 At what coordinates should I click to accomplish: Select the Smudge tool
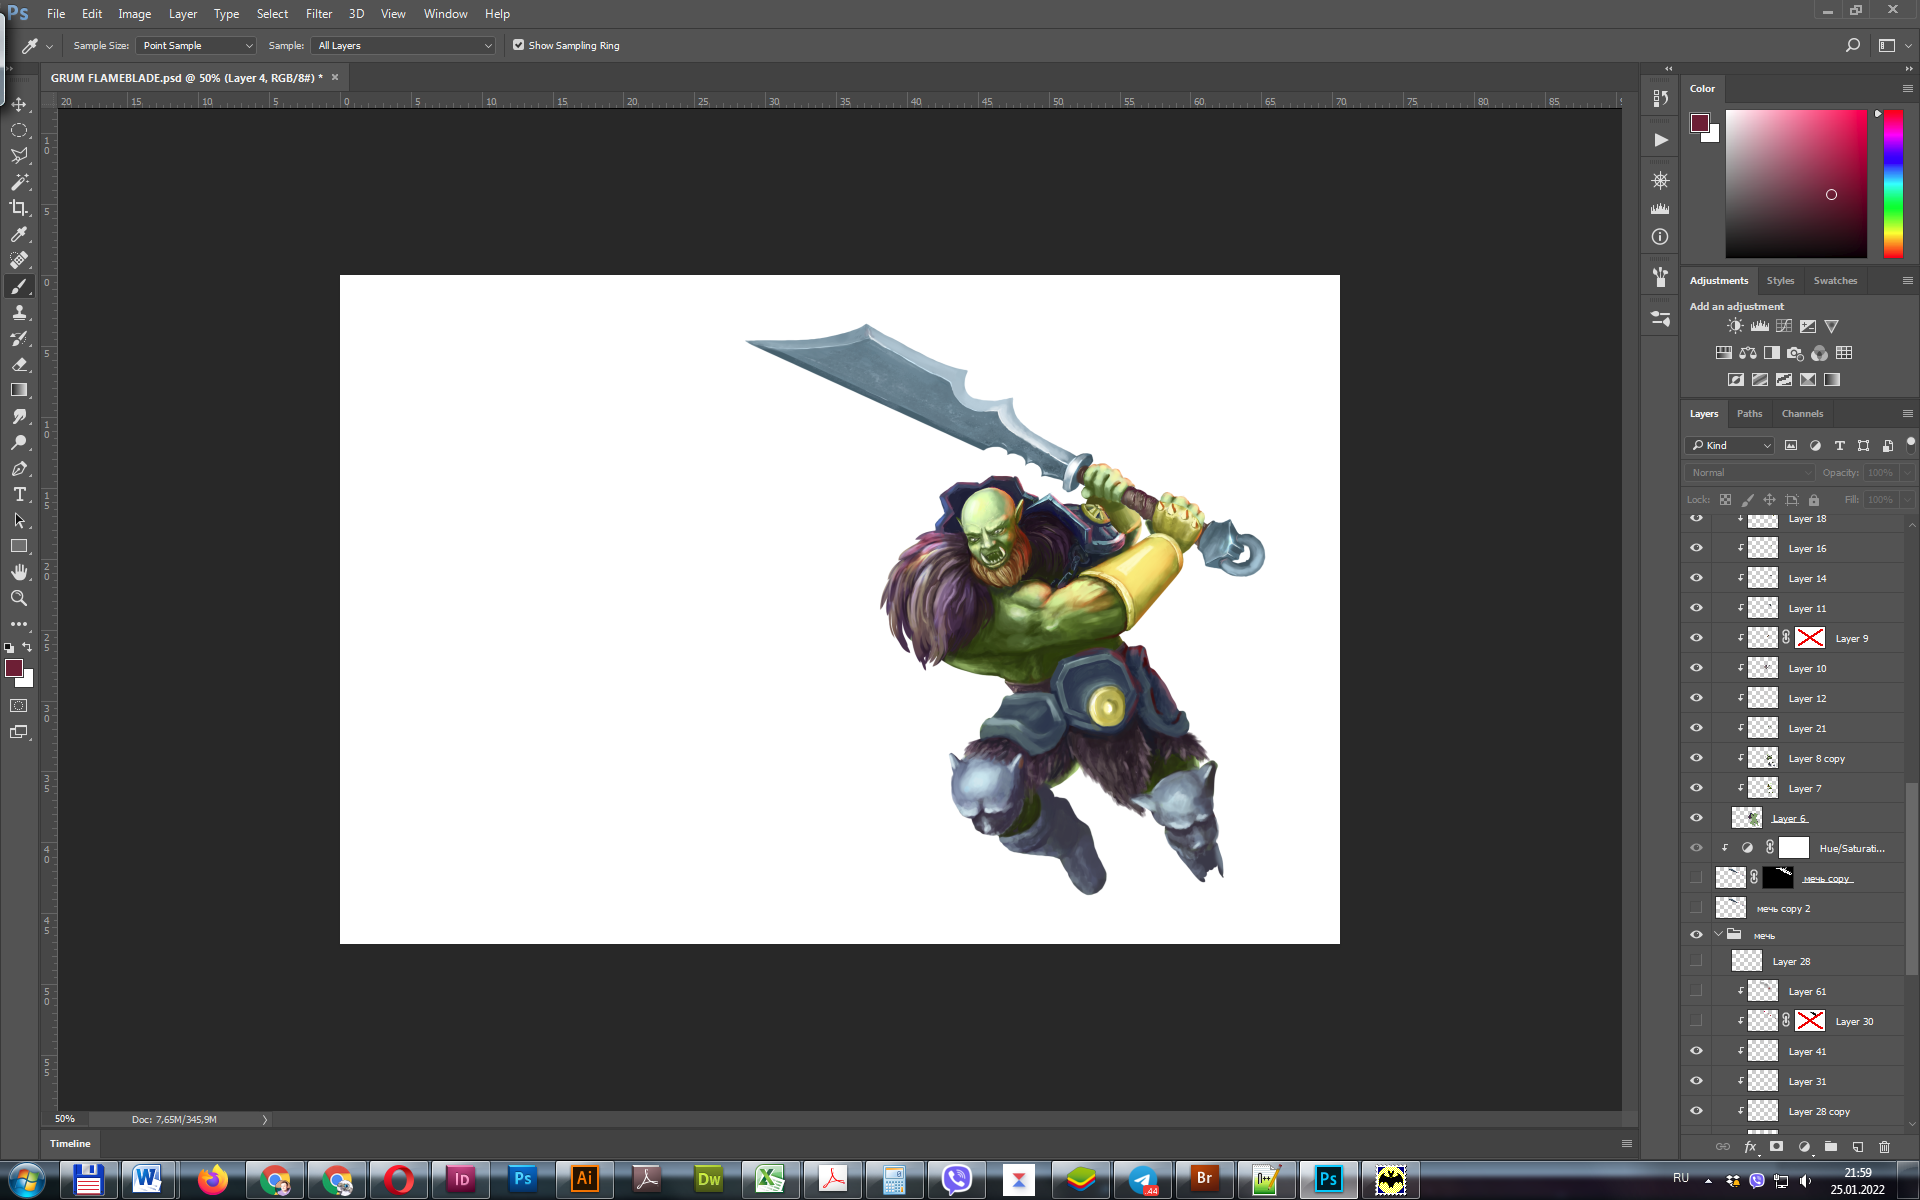(19, 416)
